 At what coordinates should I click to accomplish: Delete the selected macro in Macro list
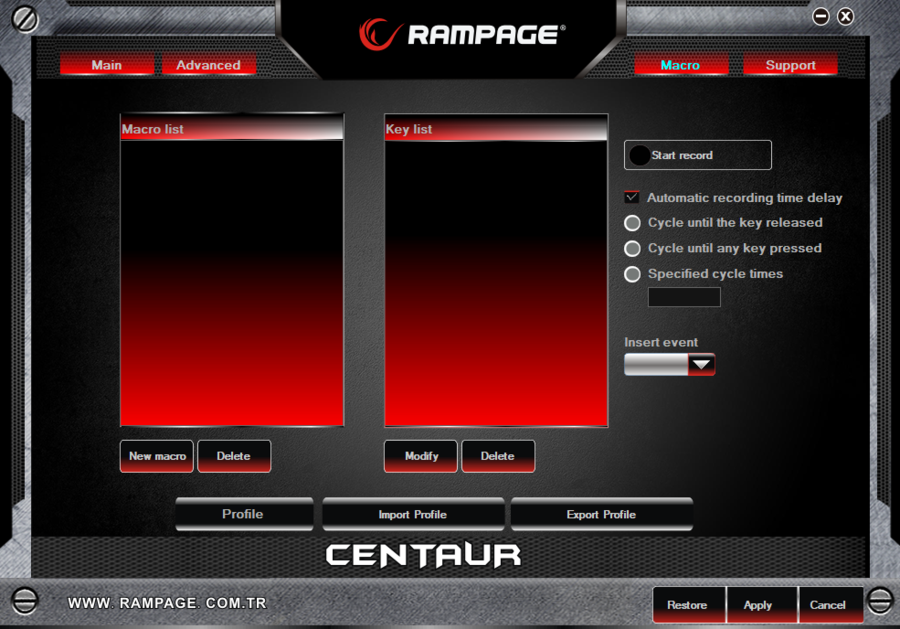coord(234,456)
